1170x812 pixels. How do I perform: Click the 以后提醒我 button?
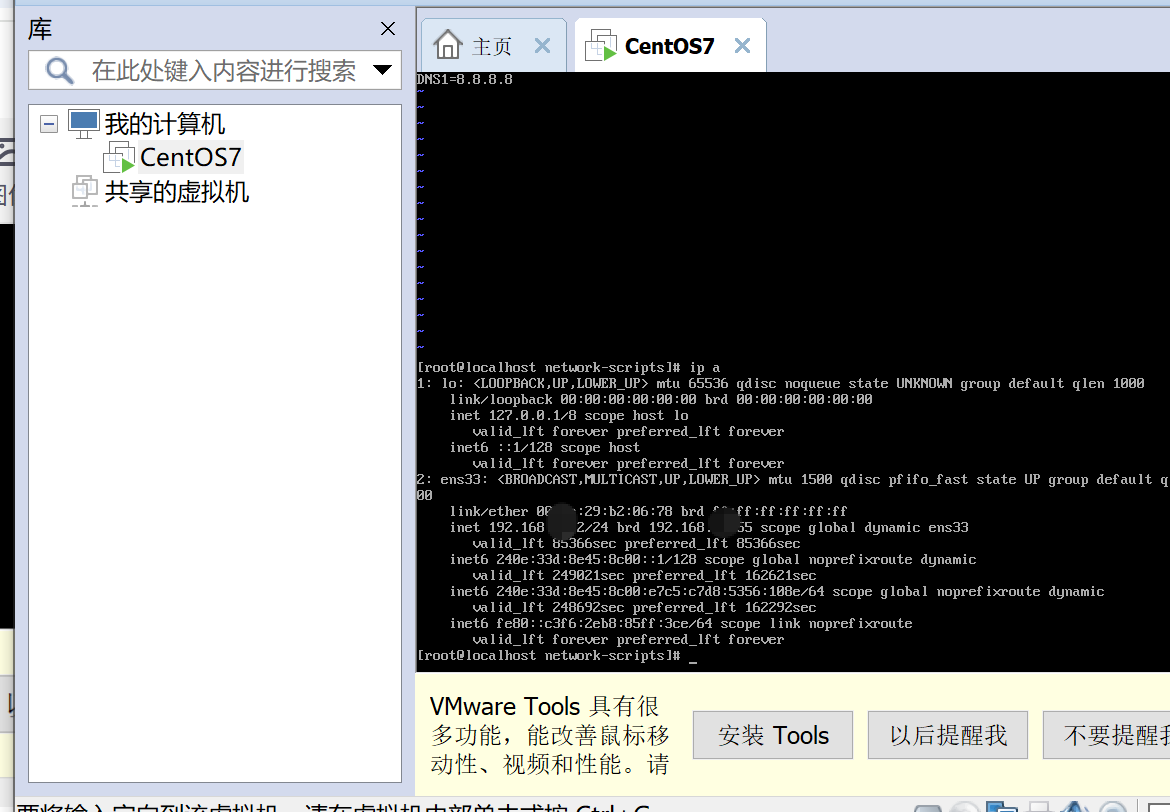tap(948, 735)
